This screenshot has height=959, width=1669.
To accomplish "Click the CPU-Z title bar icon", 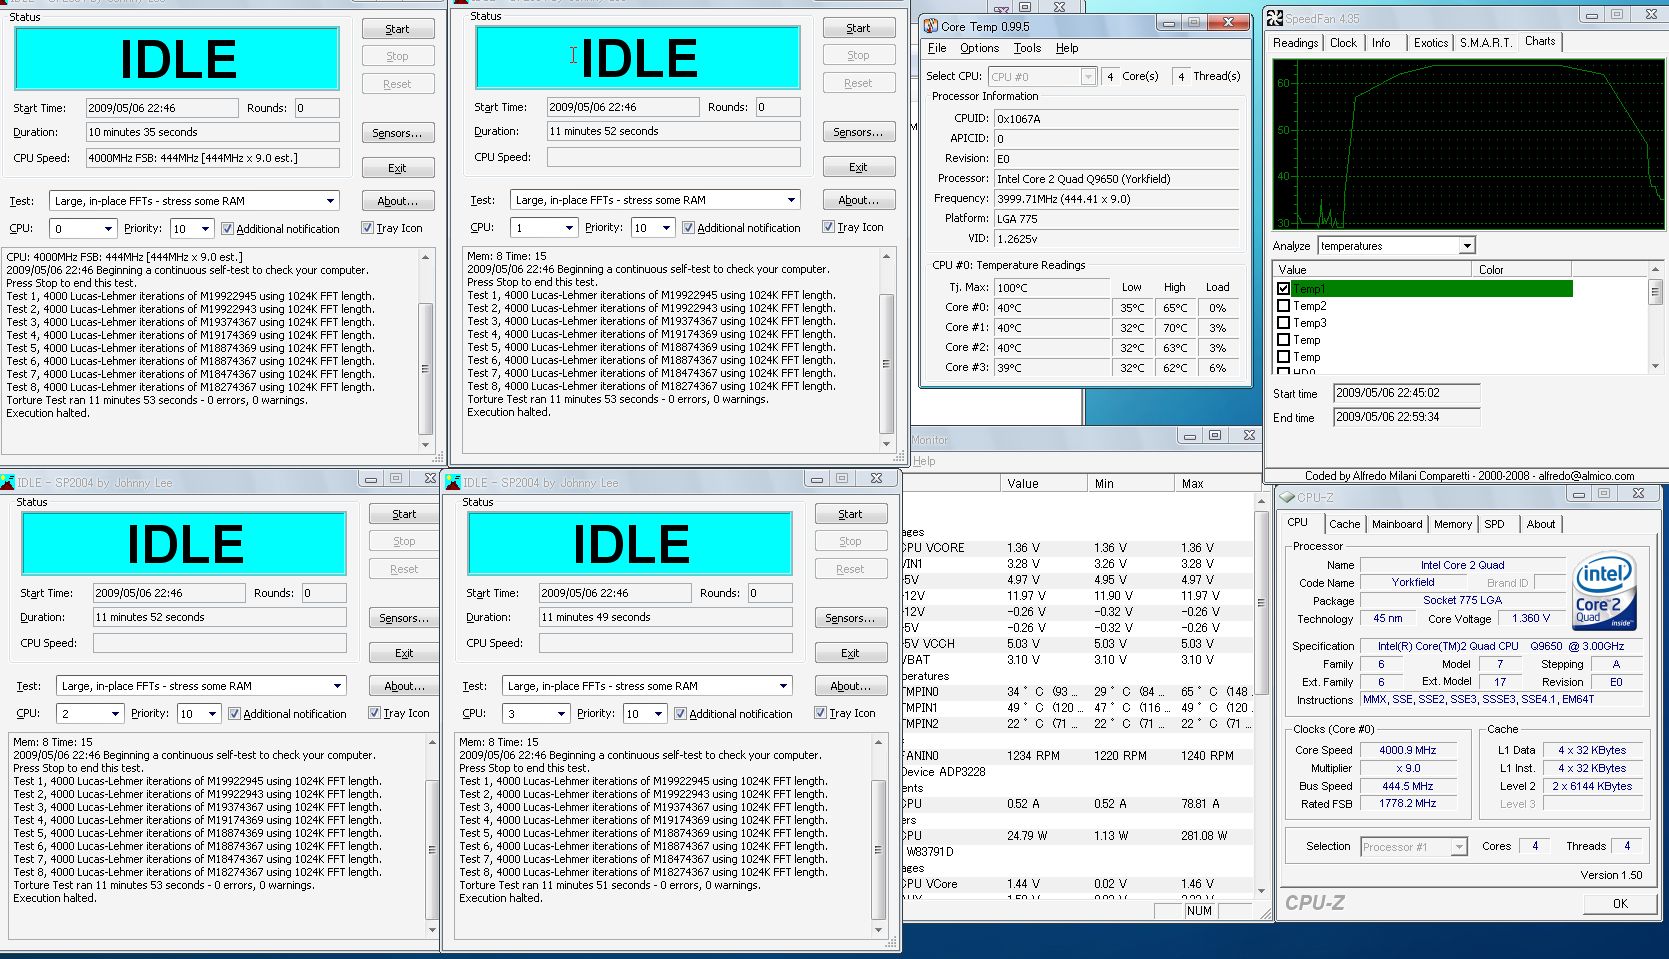I will coord(1287,497).
